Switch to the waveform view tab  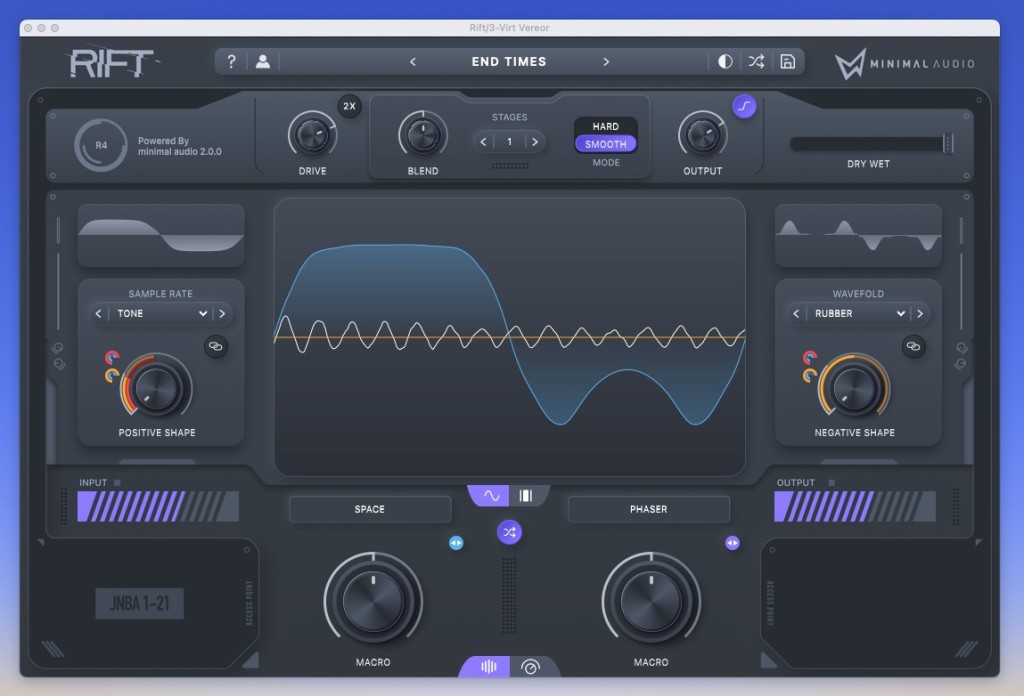click(x=491, y=495)
